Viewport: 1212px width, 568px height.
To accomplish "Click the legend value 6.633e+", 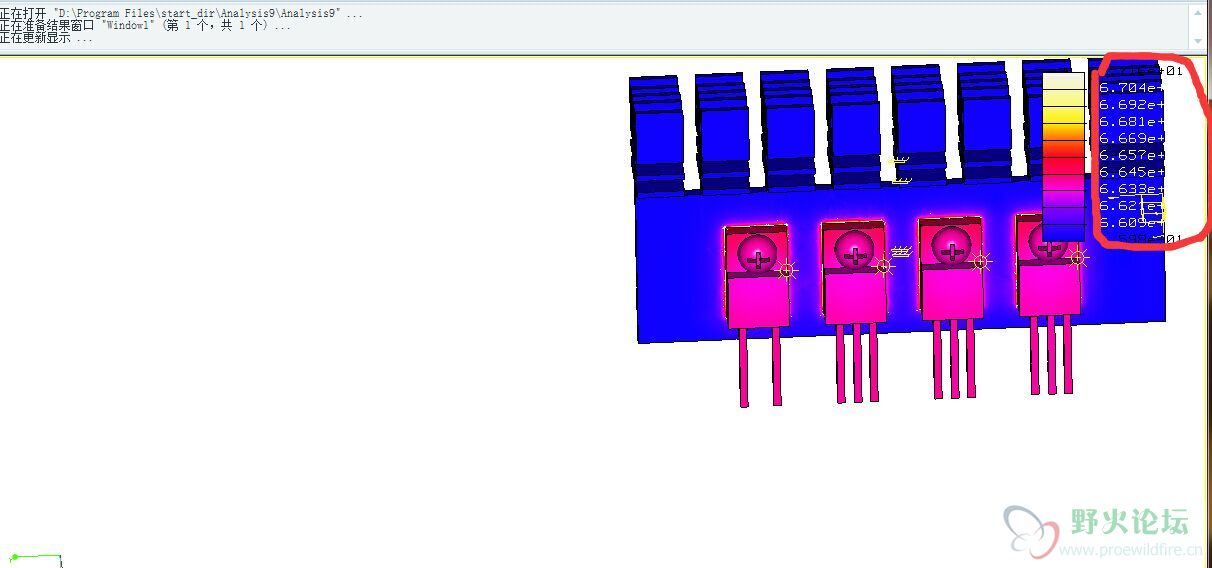I will point(1131,189).
